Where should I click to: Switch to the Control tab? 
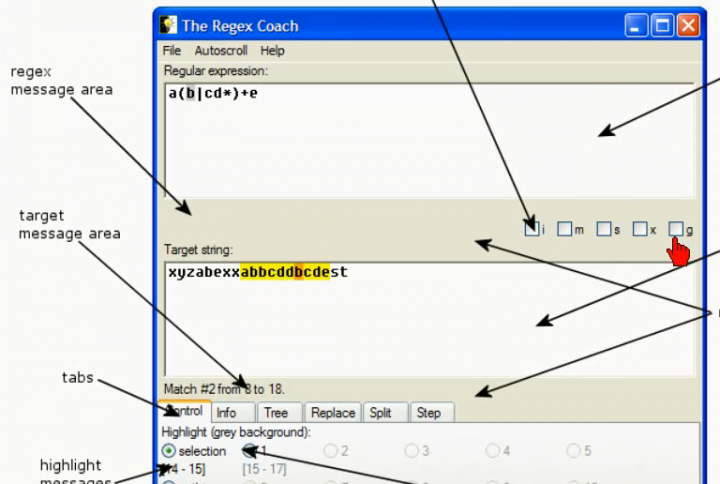coord(185,411)
